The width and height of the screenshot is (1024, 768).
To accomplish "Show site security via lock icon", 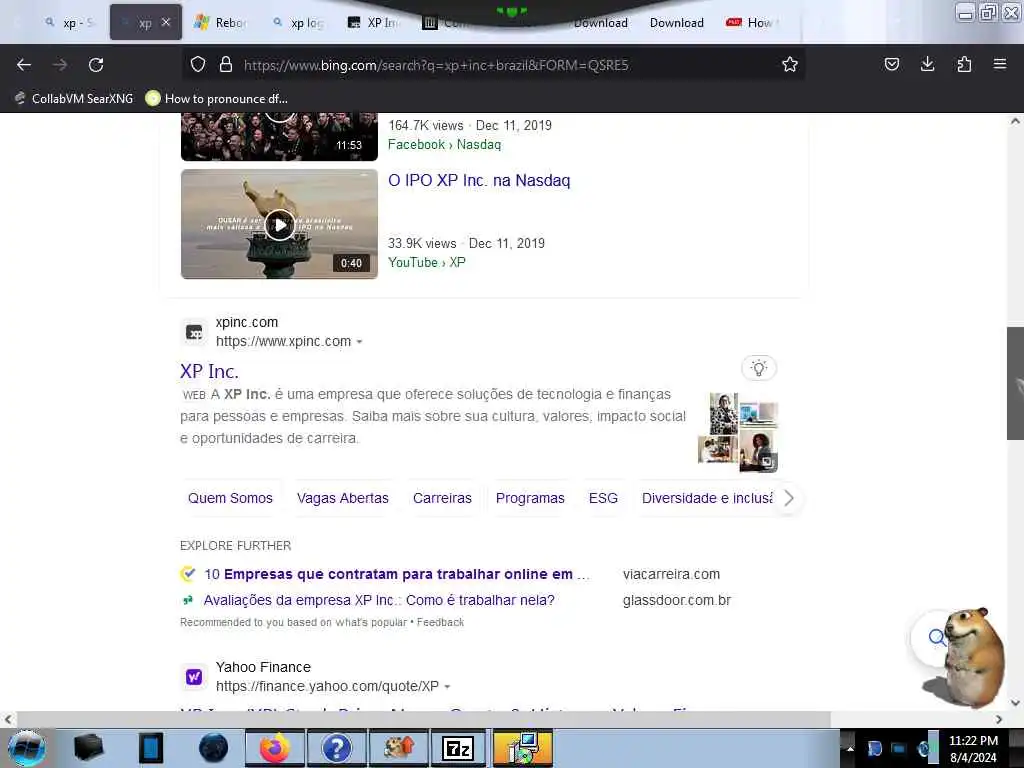I will pos(226,65).
